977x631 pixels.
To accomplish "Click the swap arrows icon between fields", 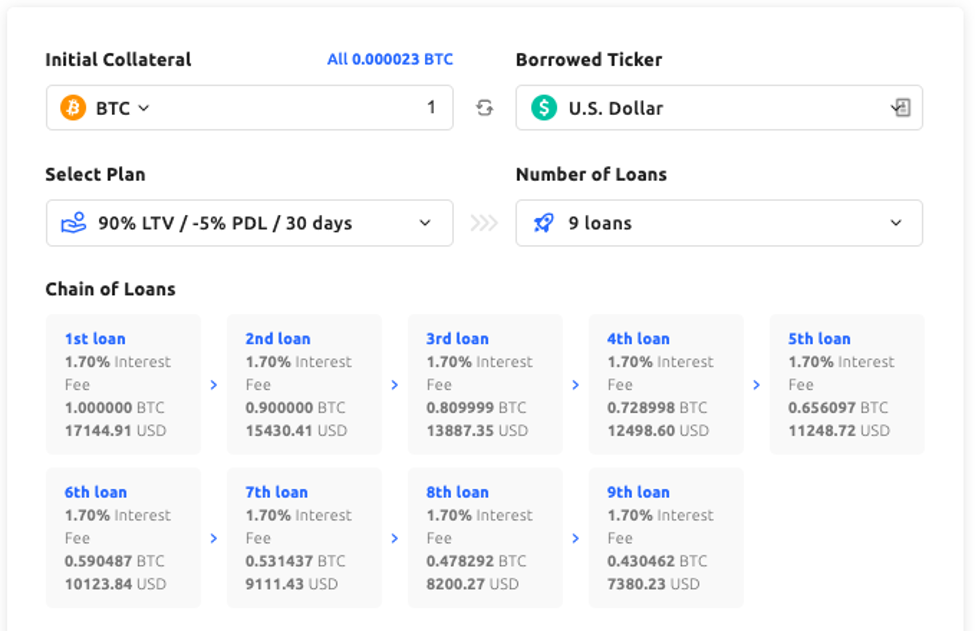I will click(484, 108).
